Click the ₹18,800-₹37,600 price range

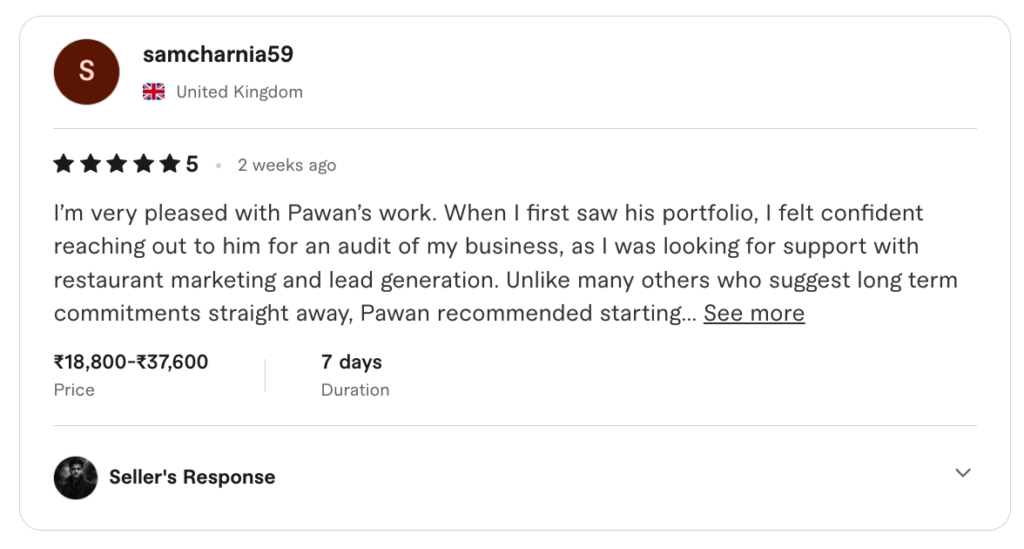click(x=131, y=362)
